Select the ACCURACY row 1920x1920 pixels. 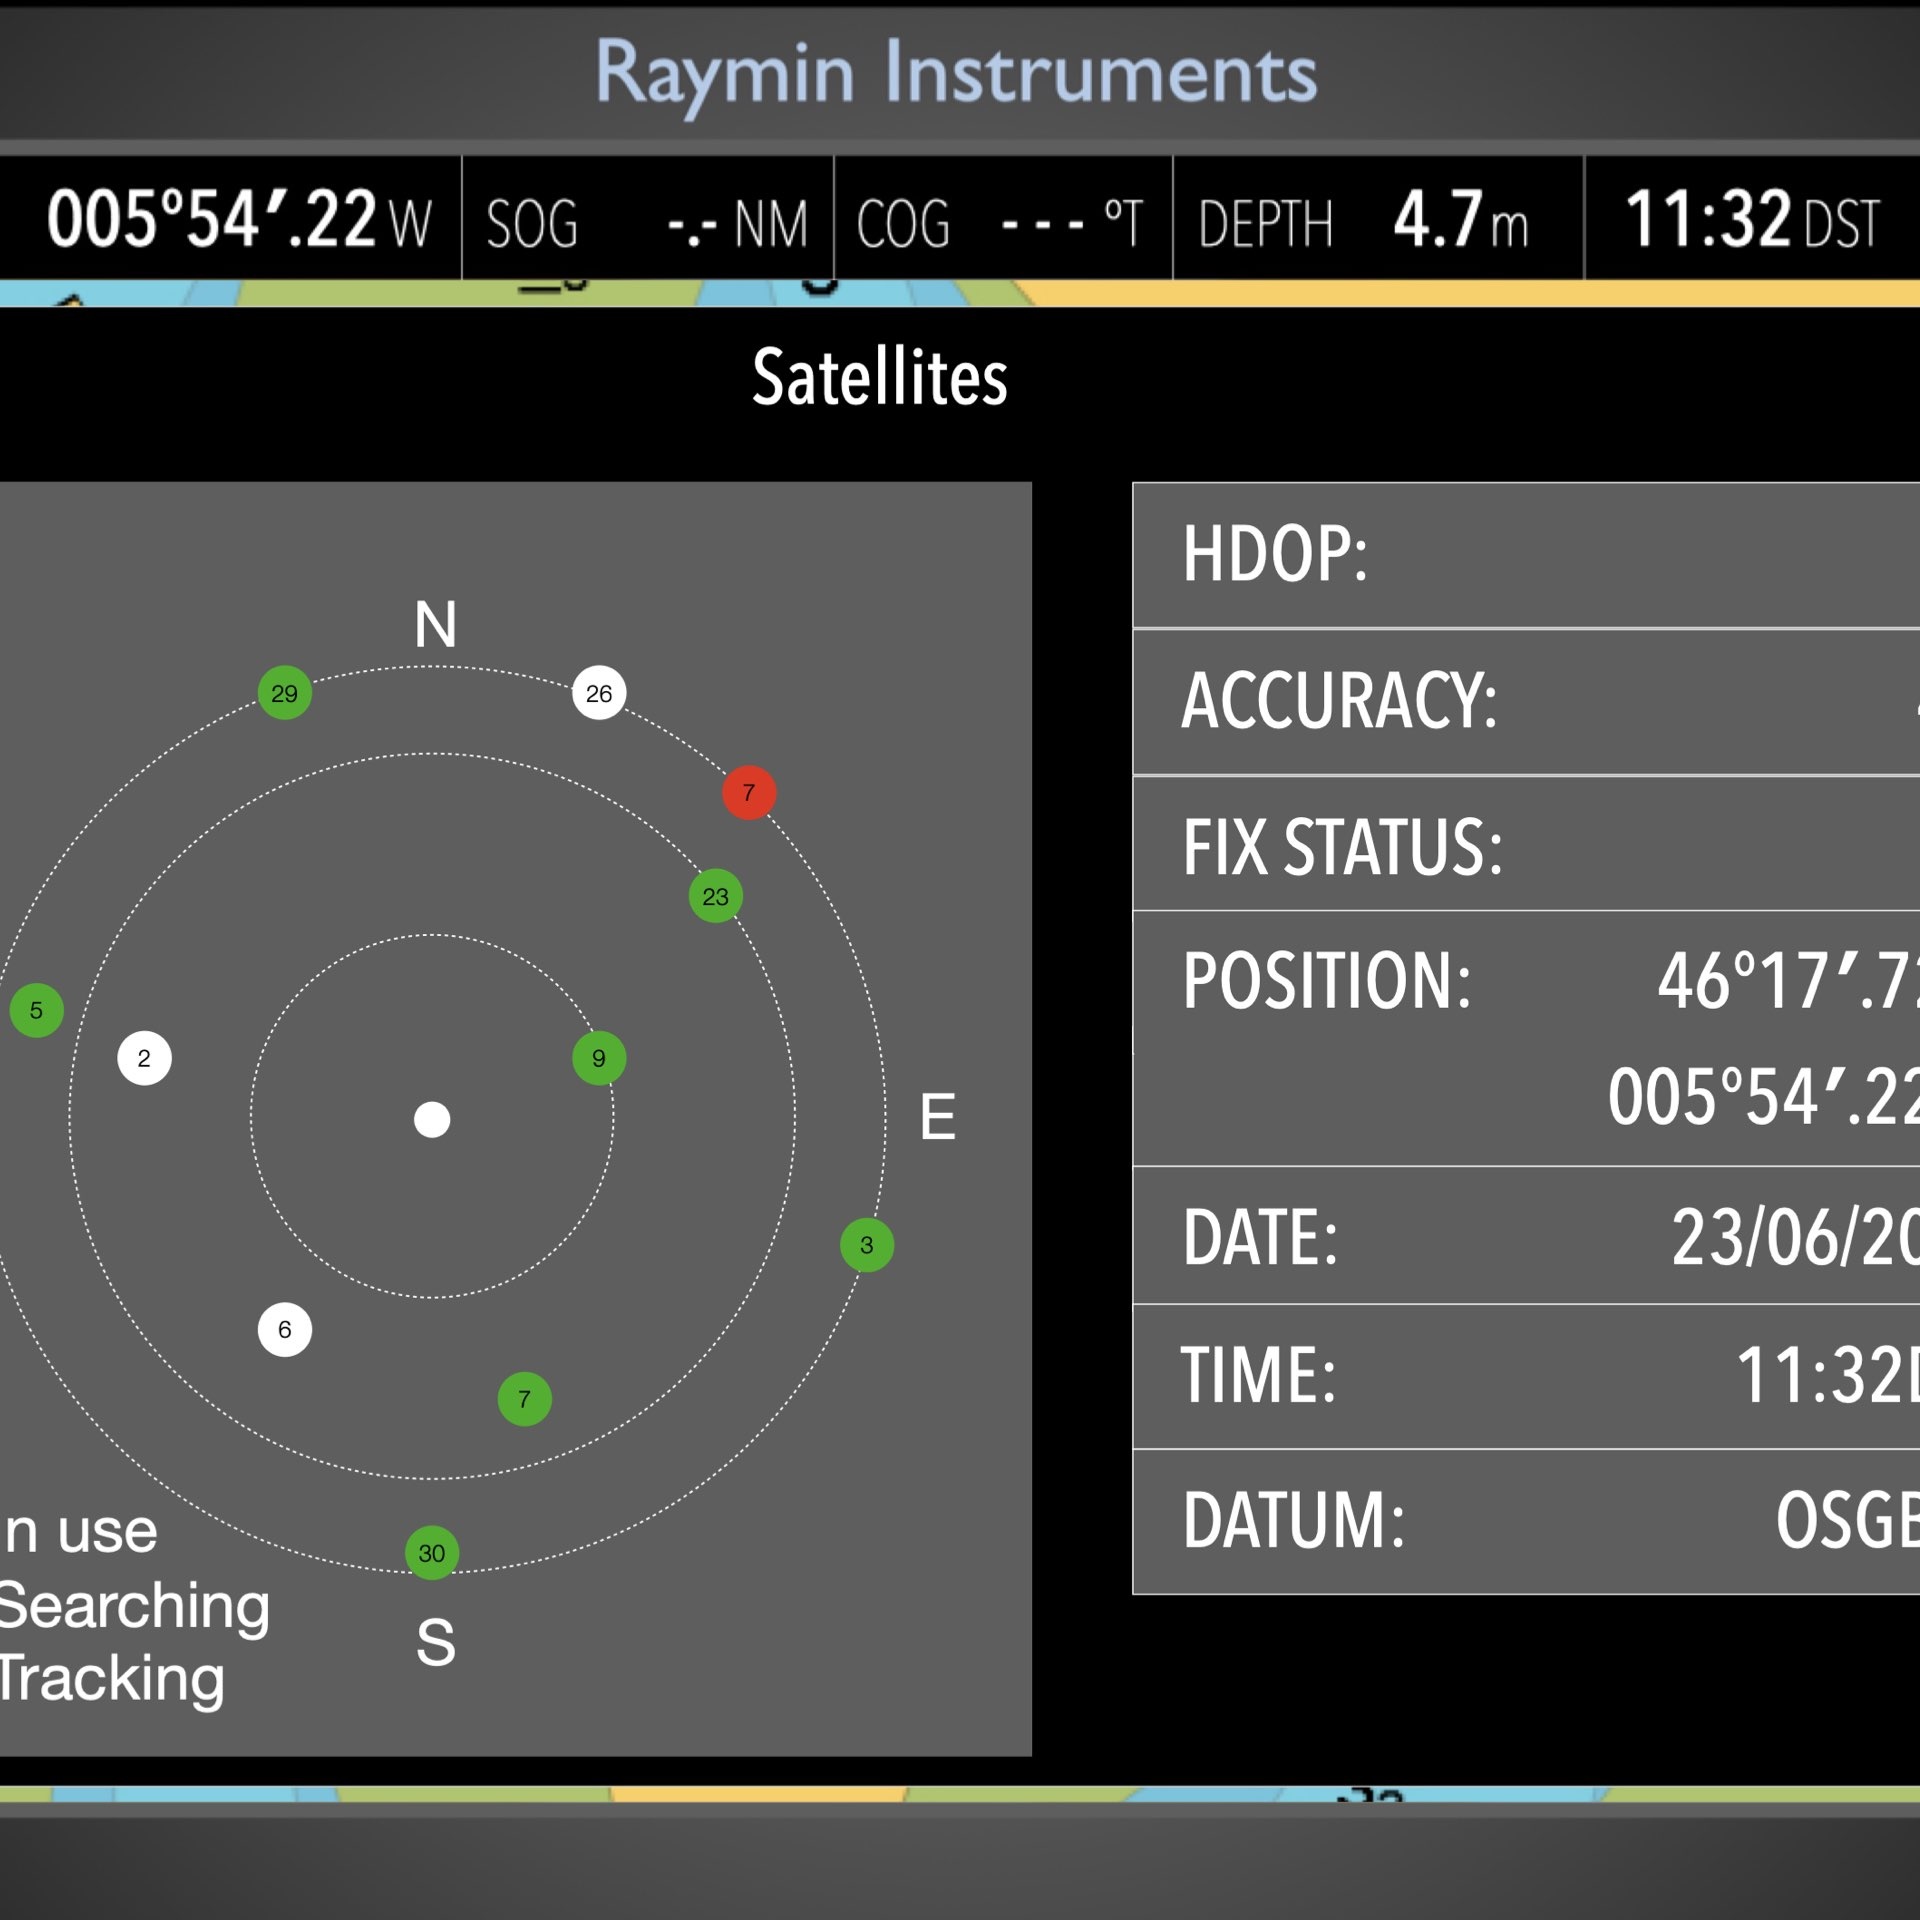[x=1526, y=702]
